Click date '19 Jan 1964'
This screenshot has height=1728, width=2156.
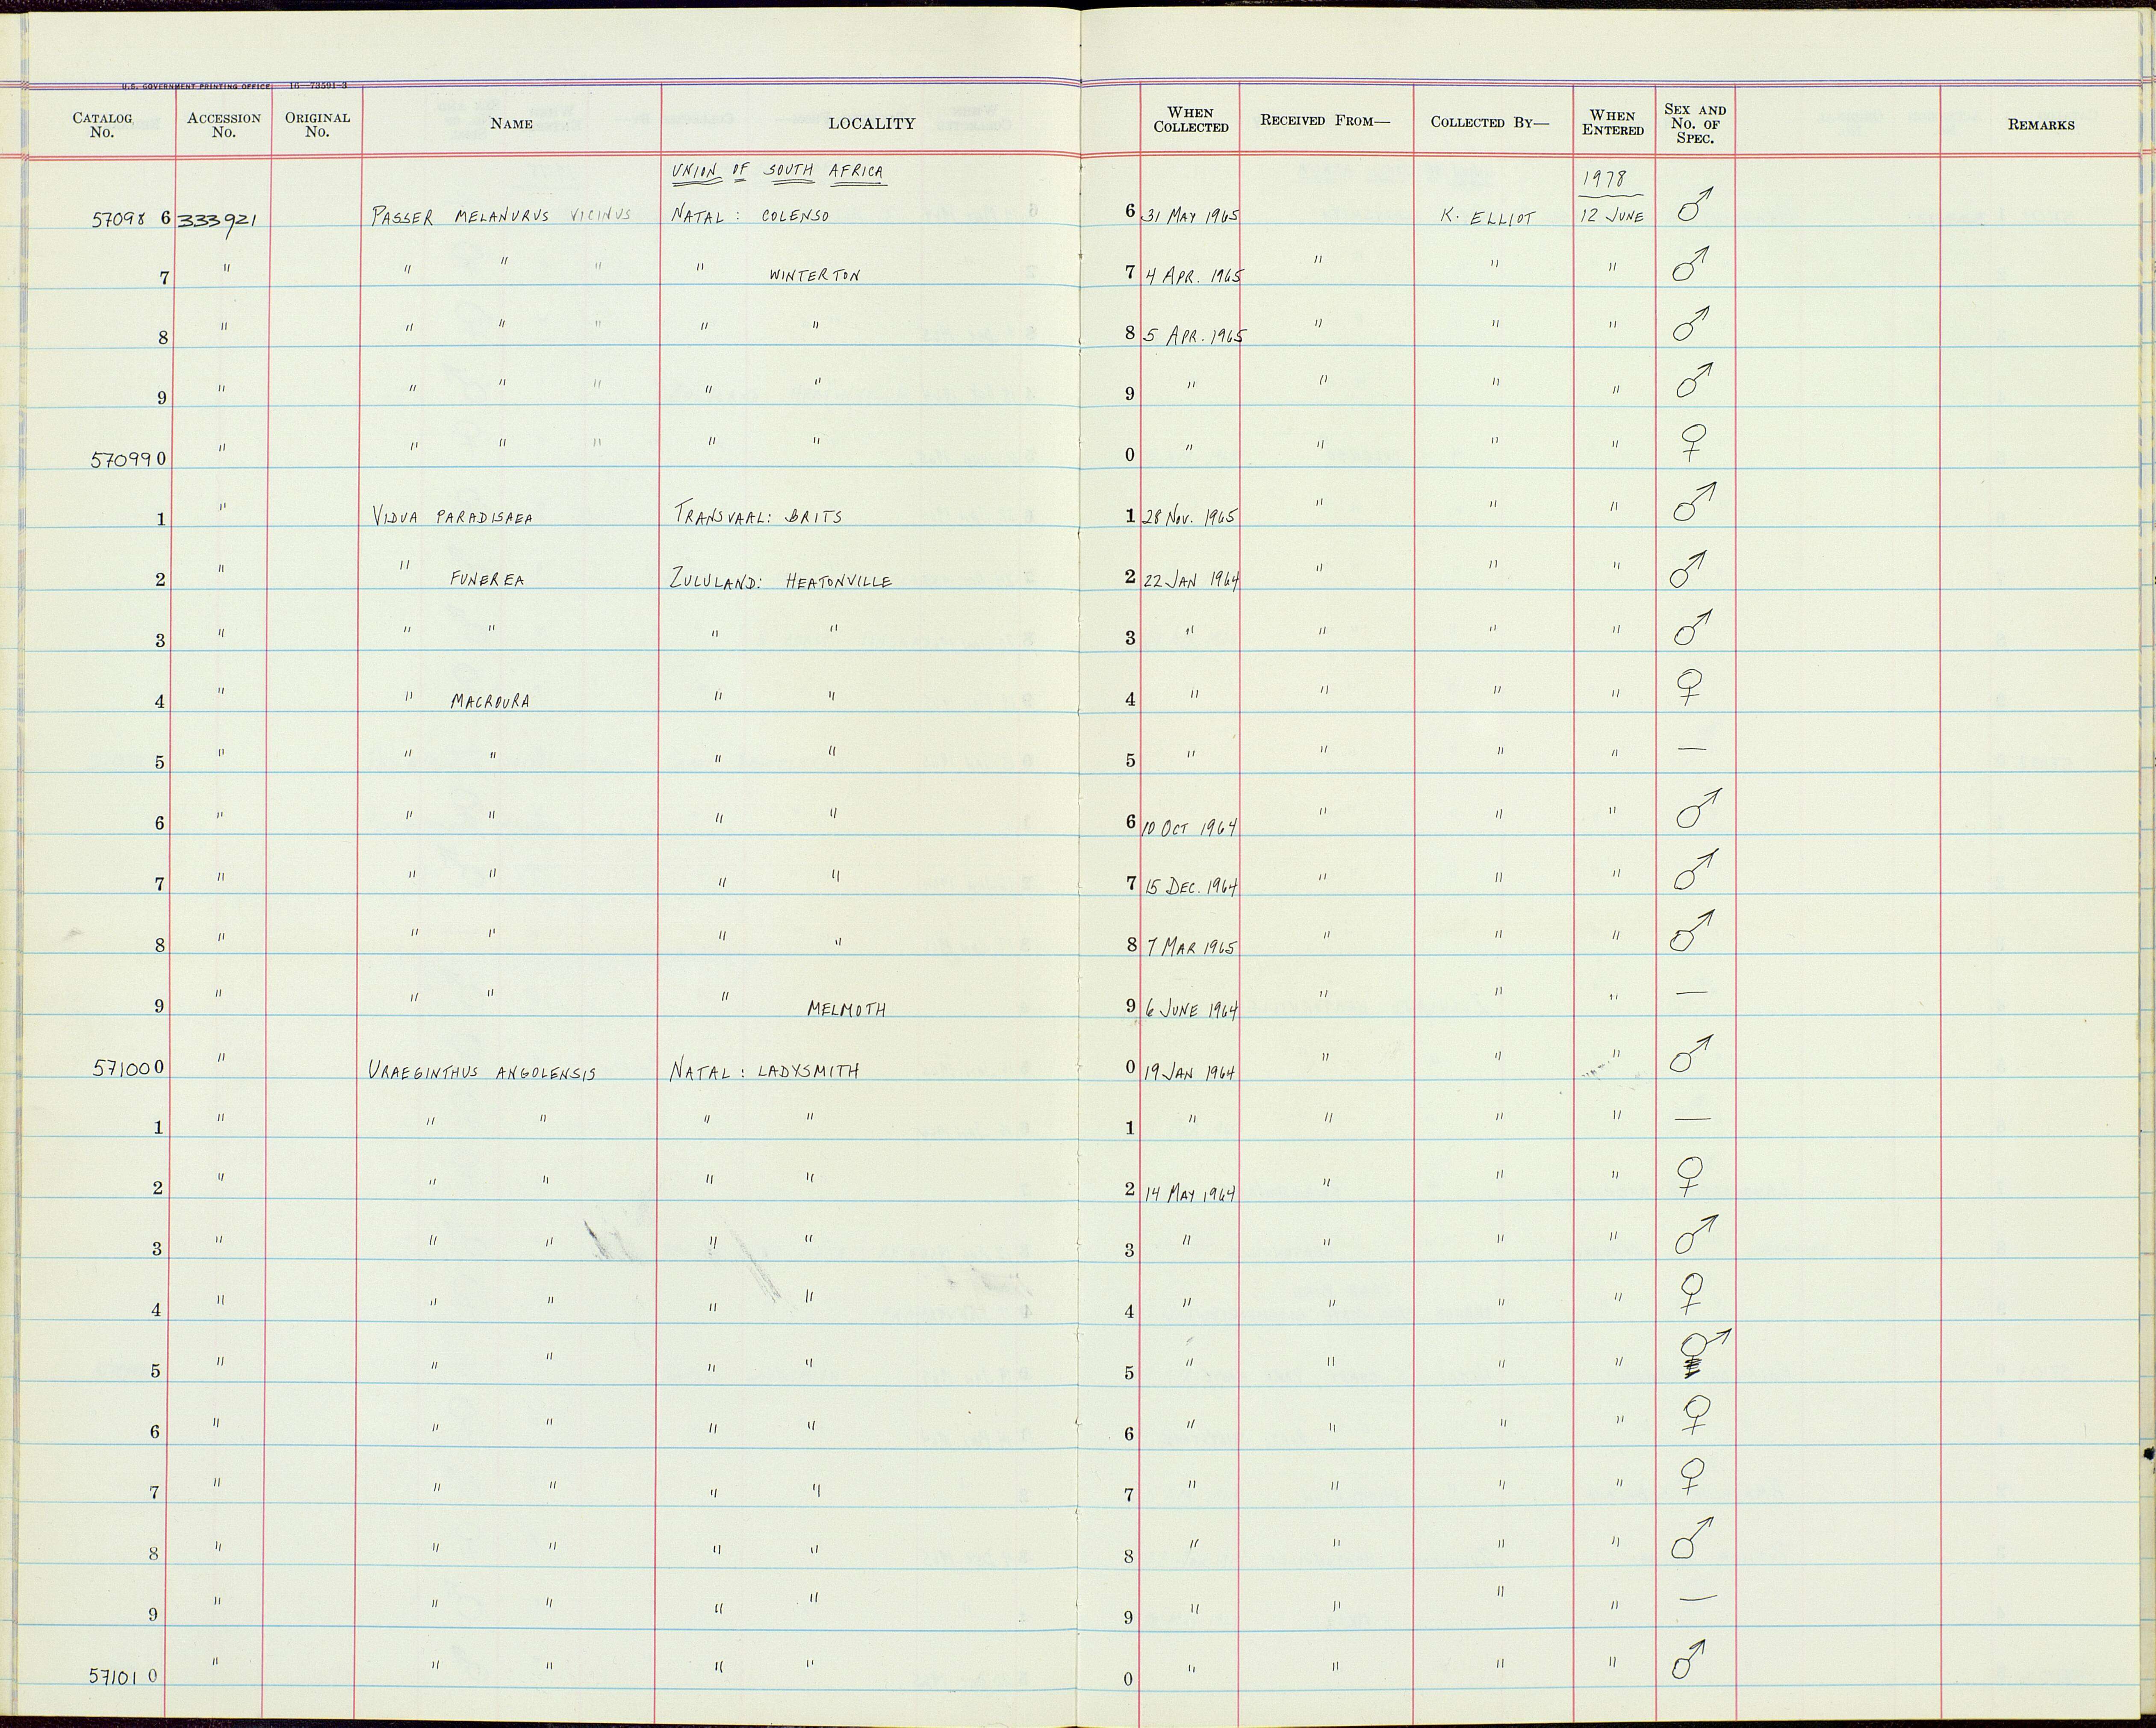pyautogui.click(x=1190, y=1072)
